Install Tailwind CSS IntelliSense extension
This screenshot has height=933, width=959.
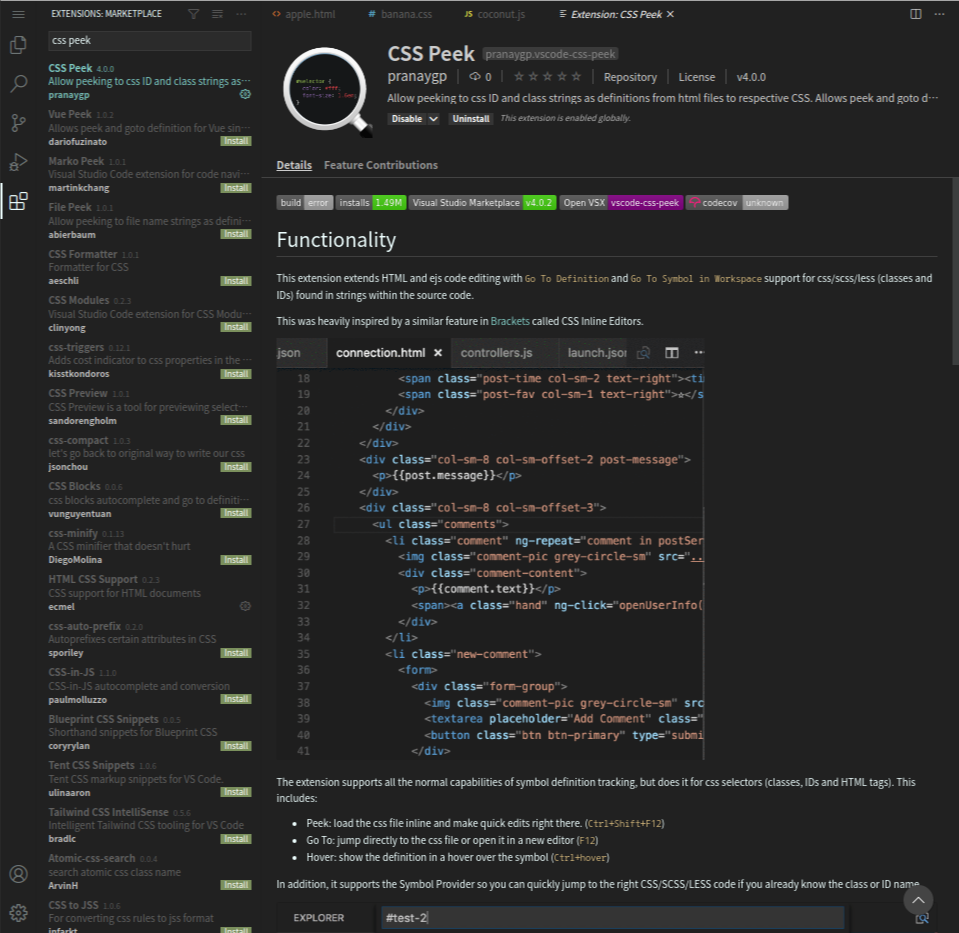[235, 839]
